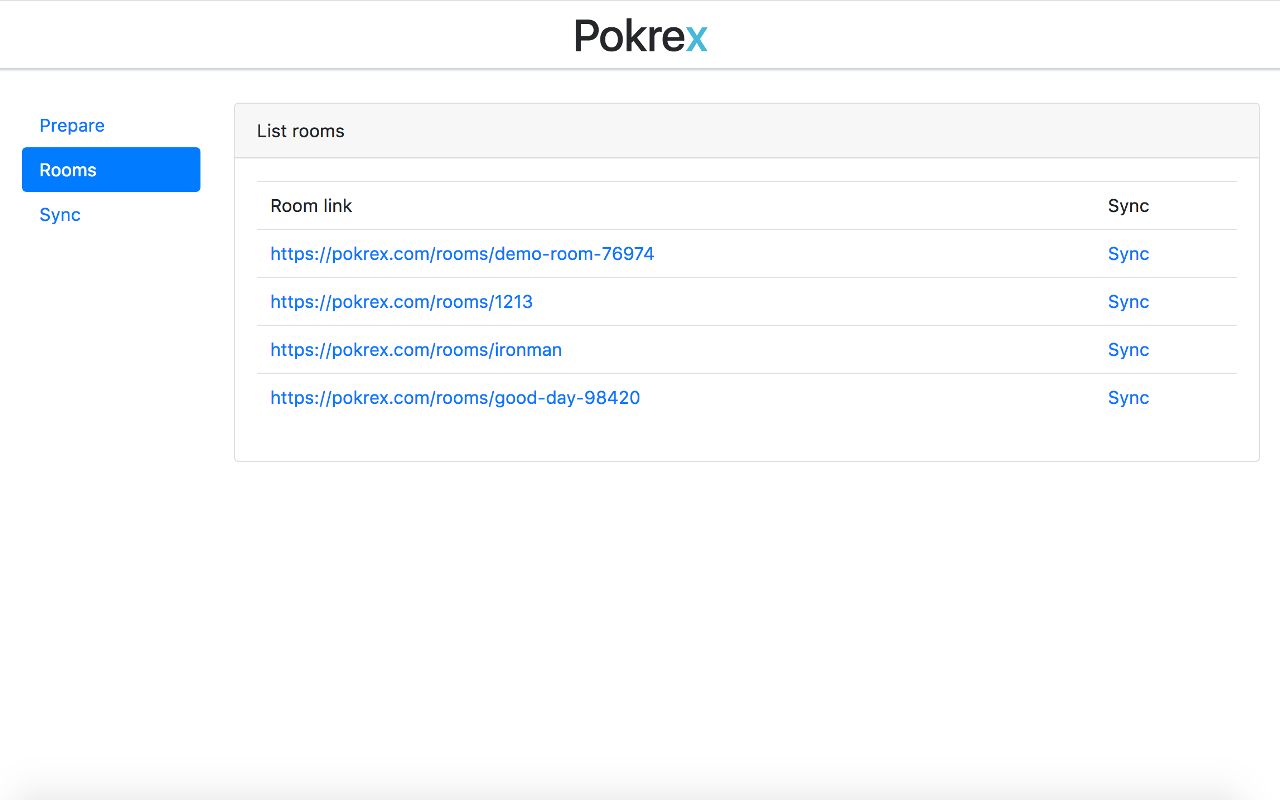This screenshot has width=1280, height=800.
Task: Click the Sync column header in the table
Action: [x=1128, y=206]
